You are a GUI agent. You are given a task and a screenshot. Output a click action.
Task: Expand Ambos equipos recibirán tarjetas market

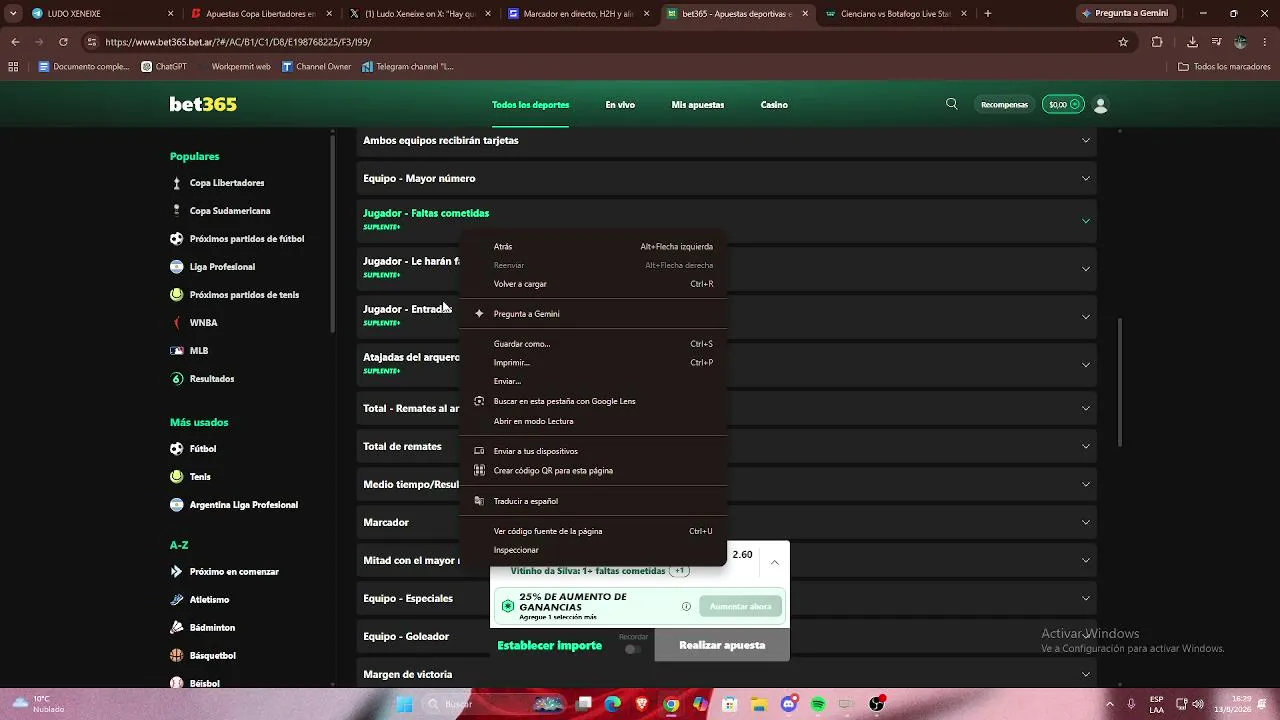coord(727,140)
